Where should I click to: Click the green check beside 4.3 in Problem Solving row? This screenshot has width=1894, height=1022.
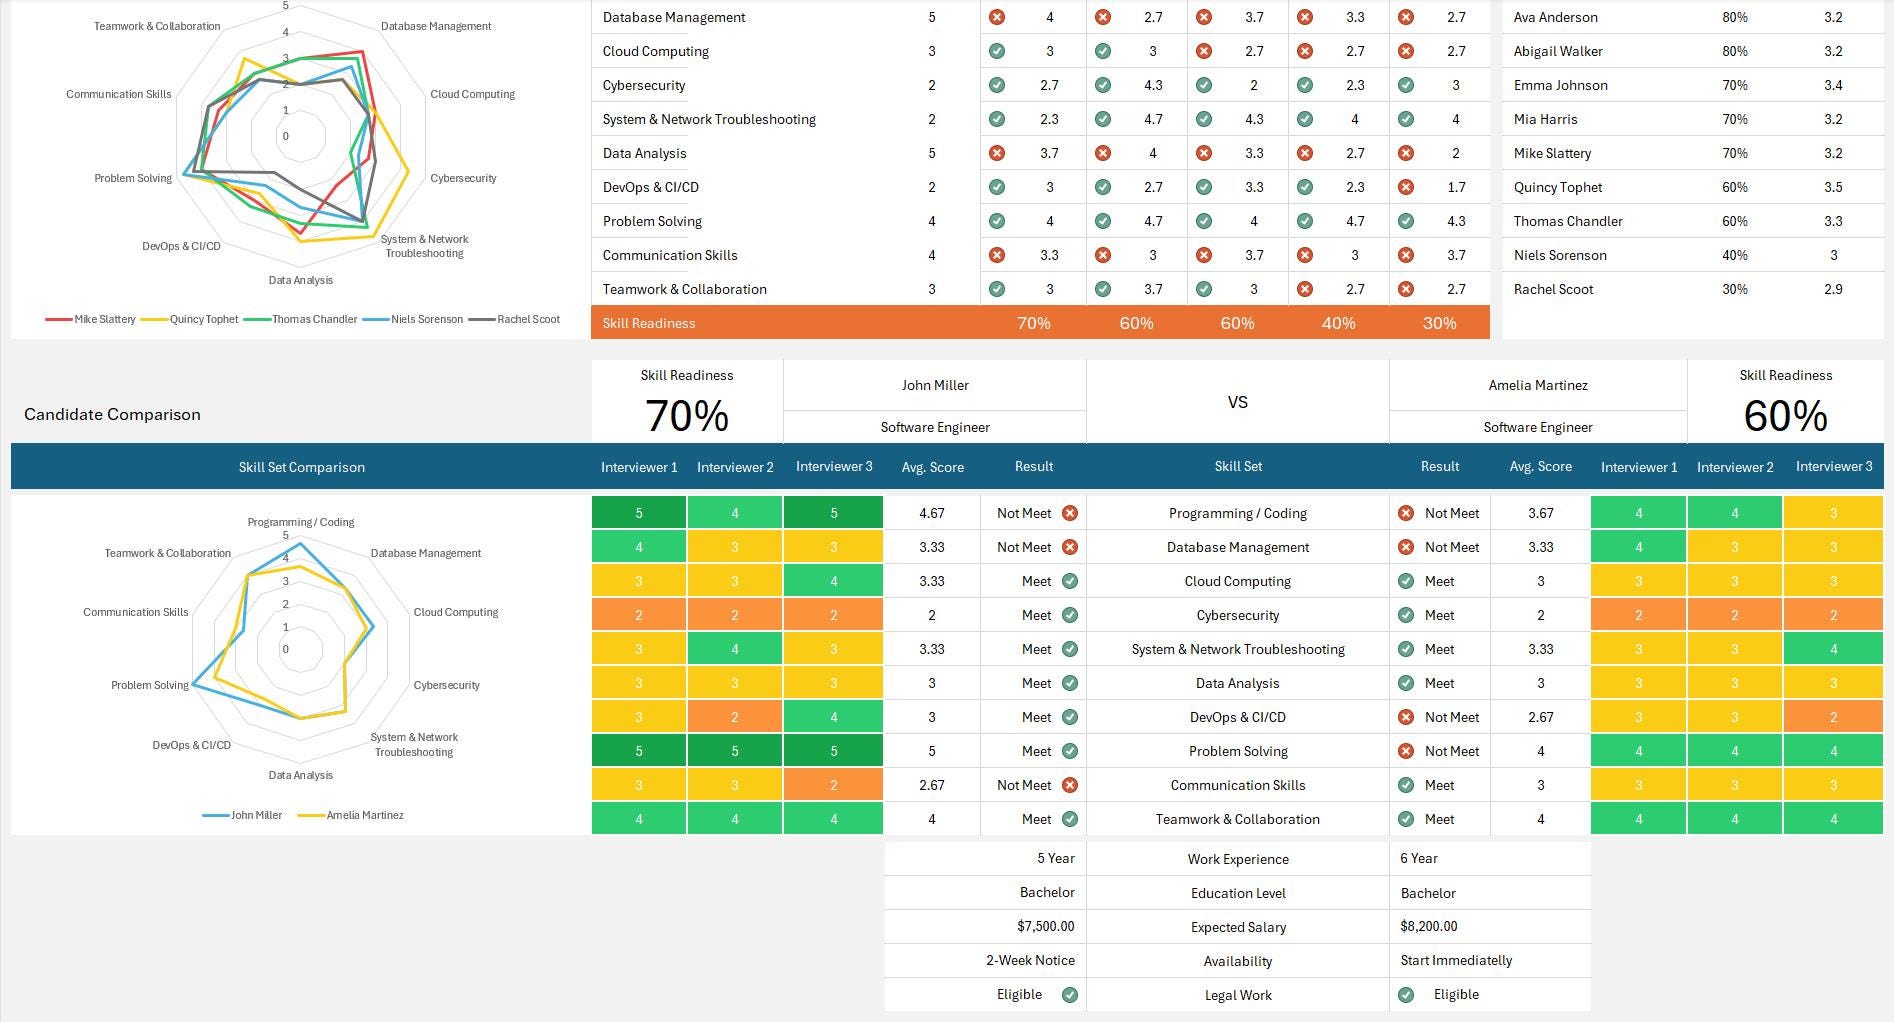click(x=1405, y=221)
